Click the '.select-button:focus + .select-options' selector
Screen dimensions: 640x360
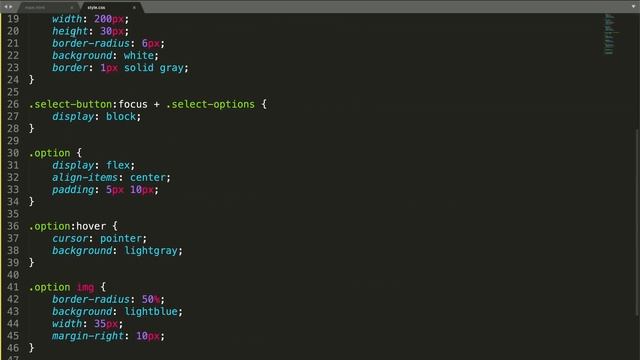pos(142,104)
